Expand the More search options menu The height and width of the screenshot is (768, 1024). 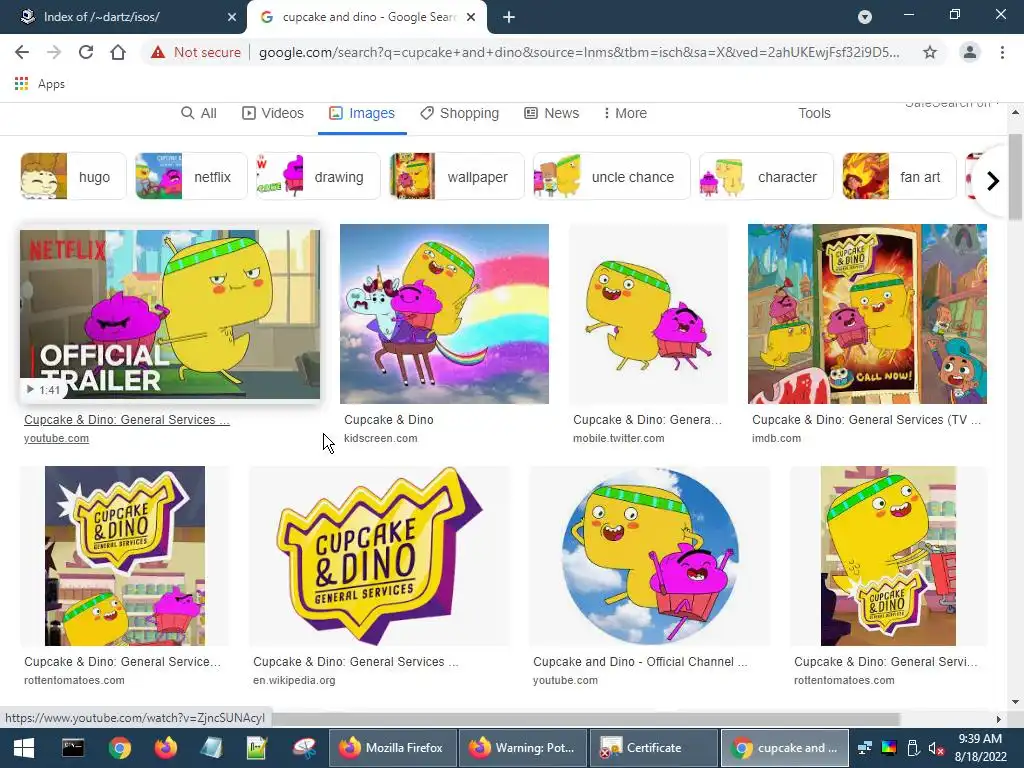625,113
